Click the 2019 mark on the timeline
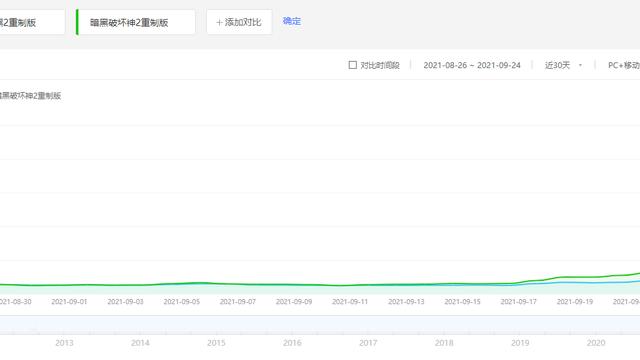The width and height of the screenshot is (640, 360). pos(520,343)
